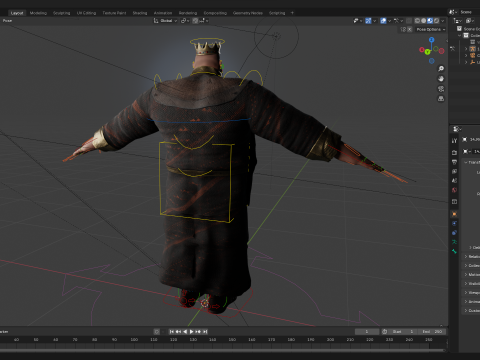The image size is (480, 360).
Task: Open the Sculpting workspace tab
Action: coord(62,13)
